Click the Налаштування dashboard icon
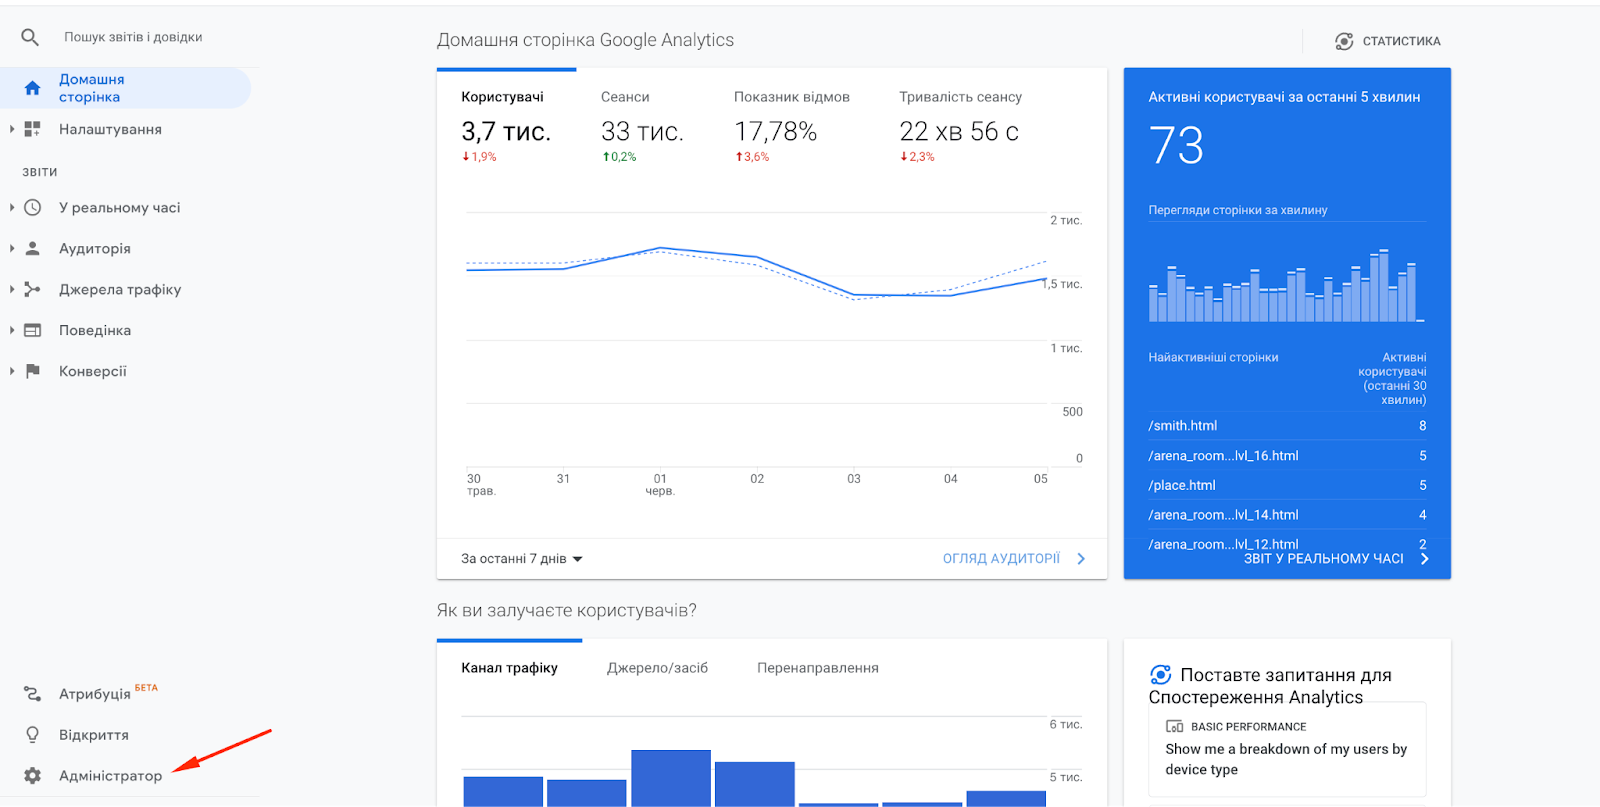Viewport: 1600px width, 807px height. pyautogui.click(x=32, y=129)
